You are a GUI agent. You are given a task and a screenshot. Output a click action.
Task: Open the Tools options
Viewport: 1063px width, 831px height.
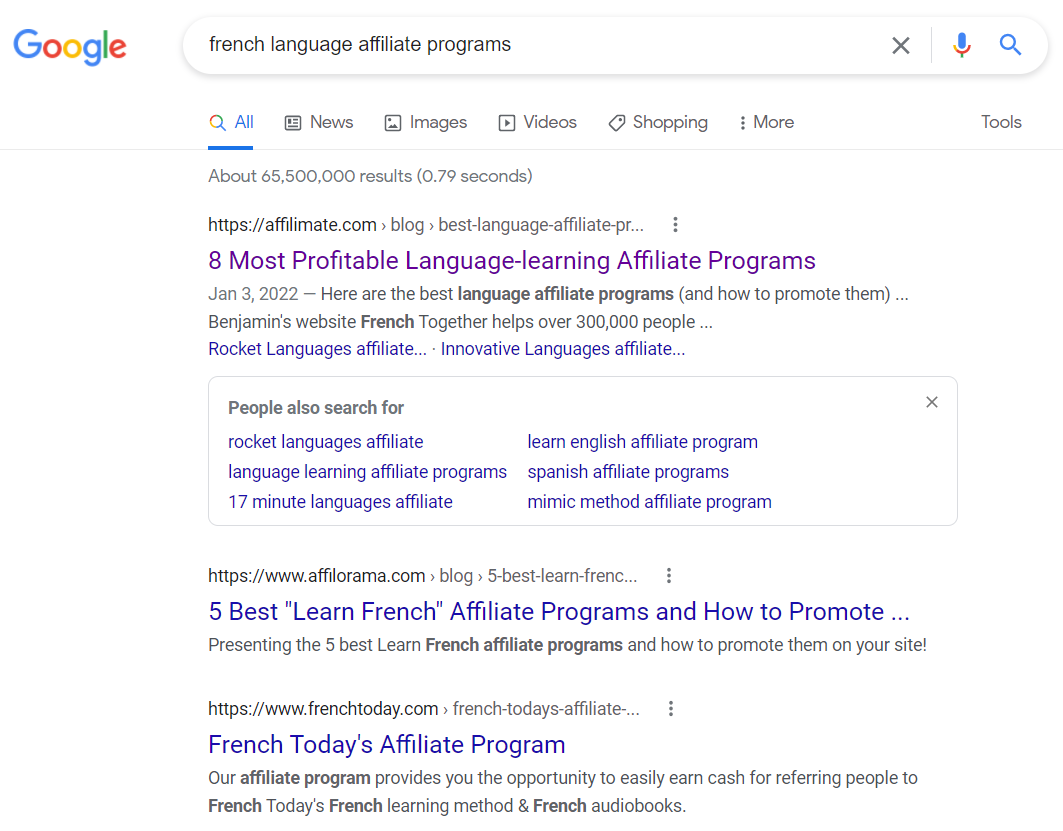(x=1001, y=122)
